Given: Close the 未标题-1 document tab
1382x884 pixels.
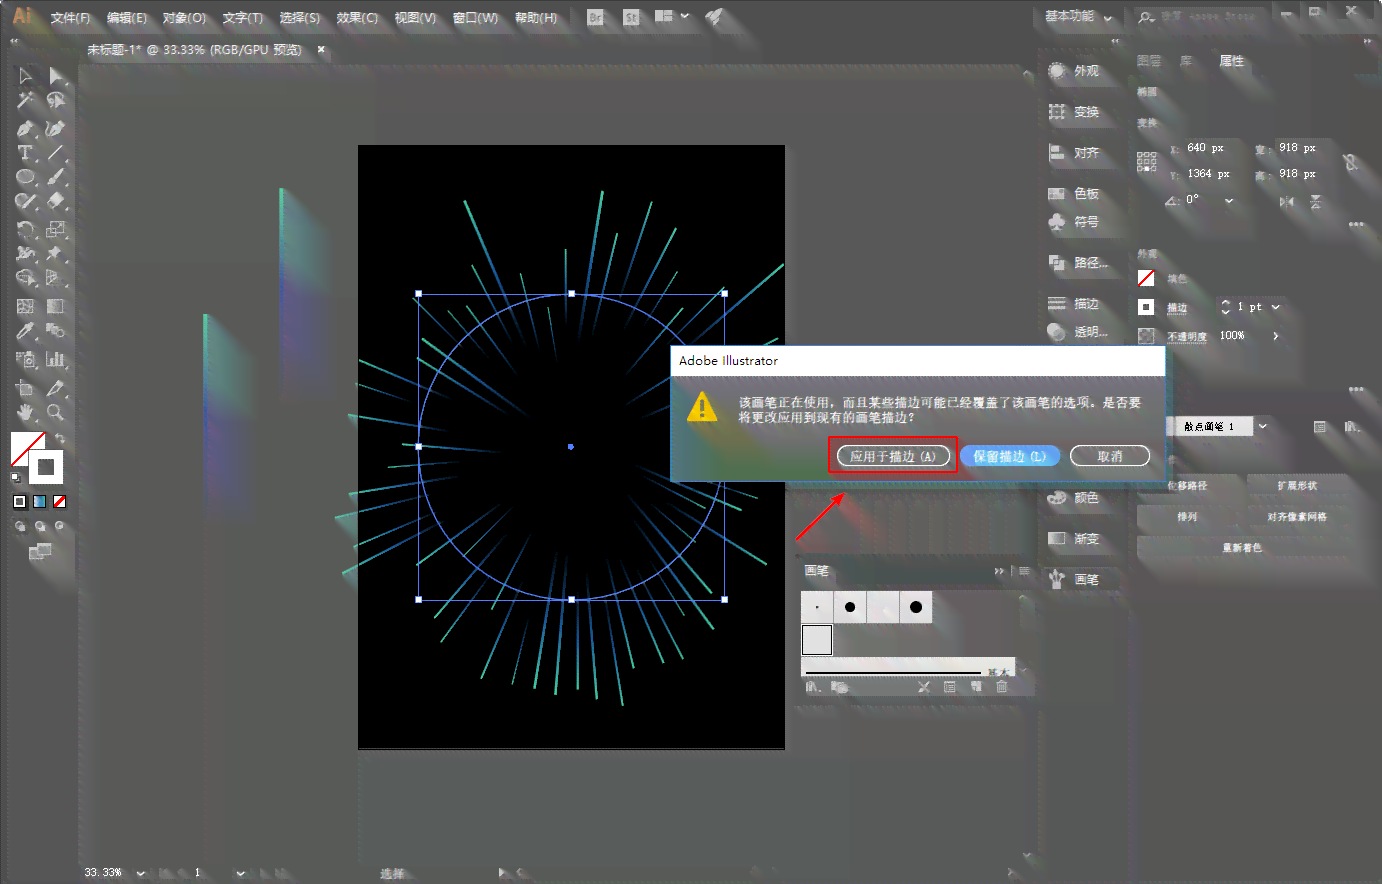Looking at the screenshot, I should [321, 49].
